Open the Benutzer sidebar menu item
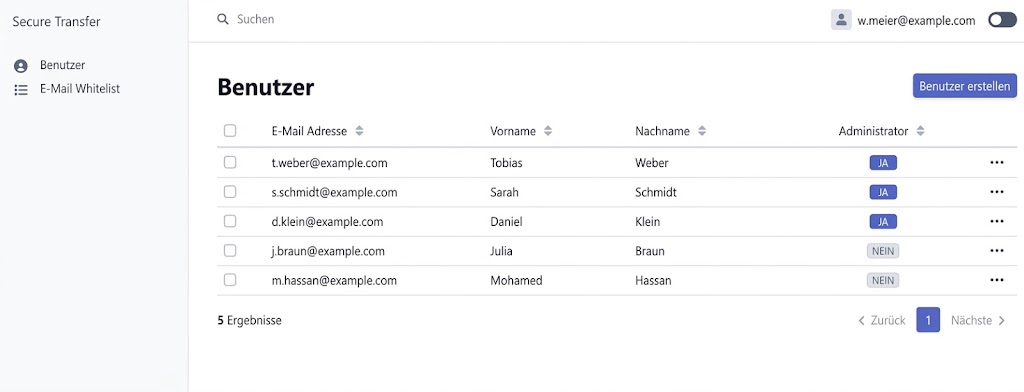This screenshot has width=1024, height=392. (63, 65)
